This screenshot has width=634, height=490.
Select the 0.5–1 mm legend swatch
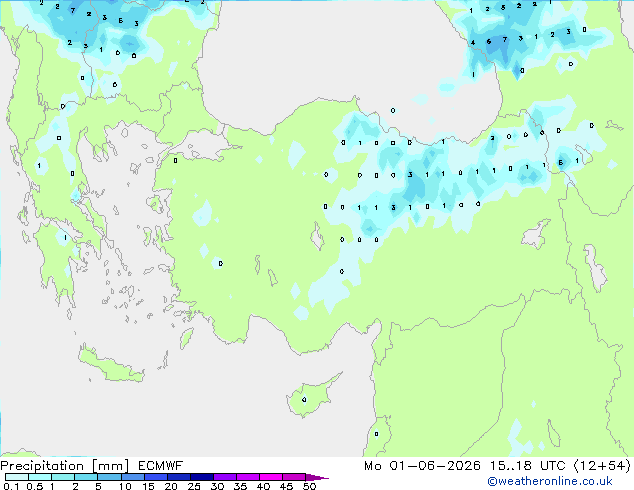click(x=40, y=477)
